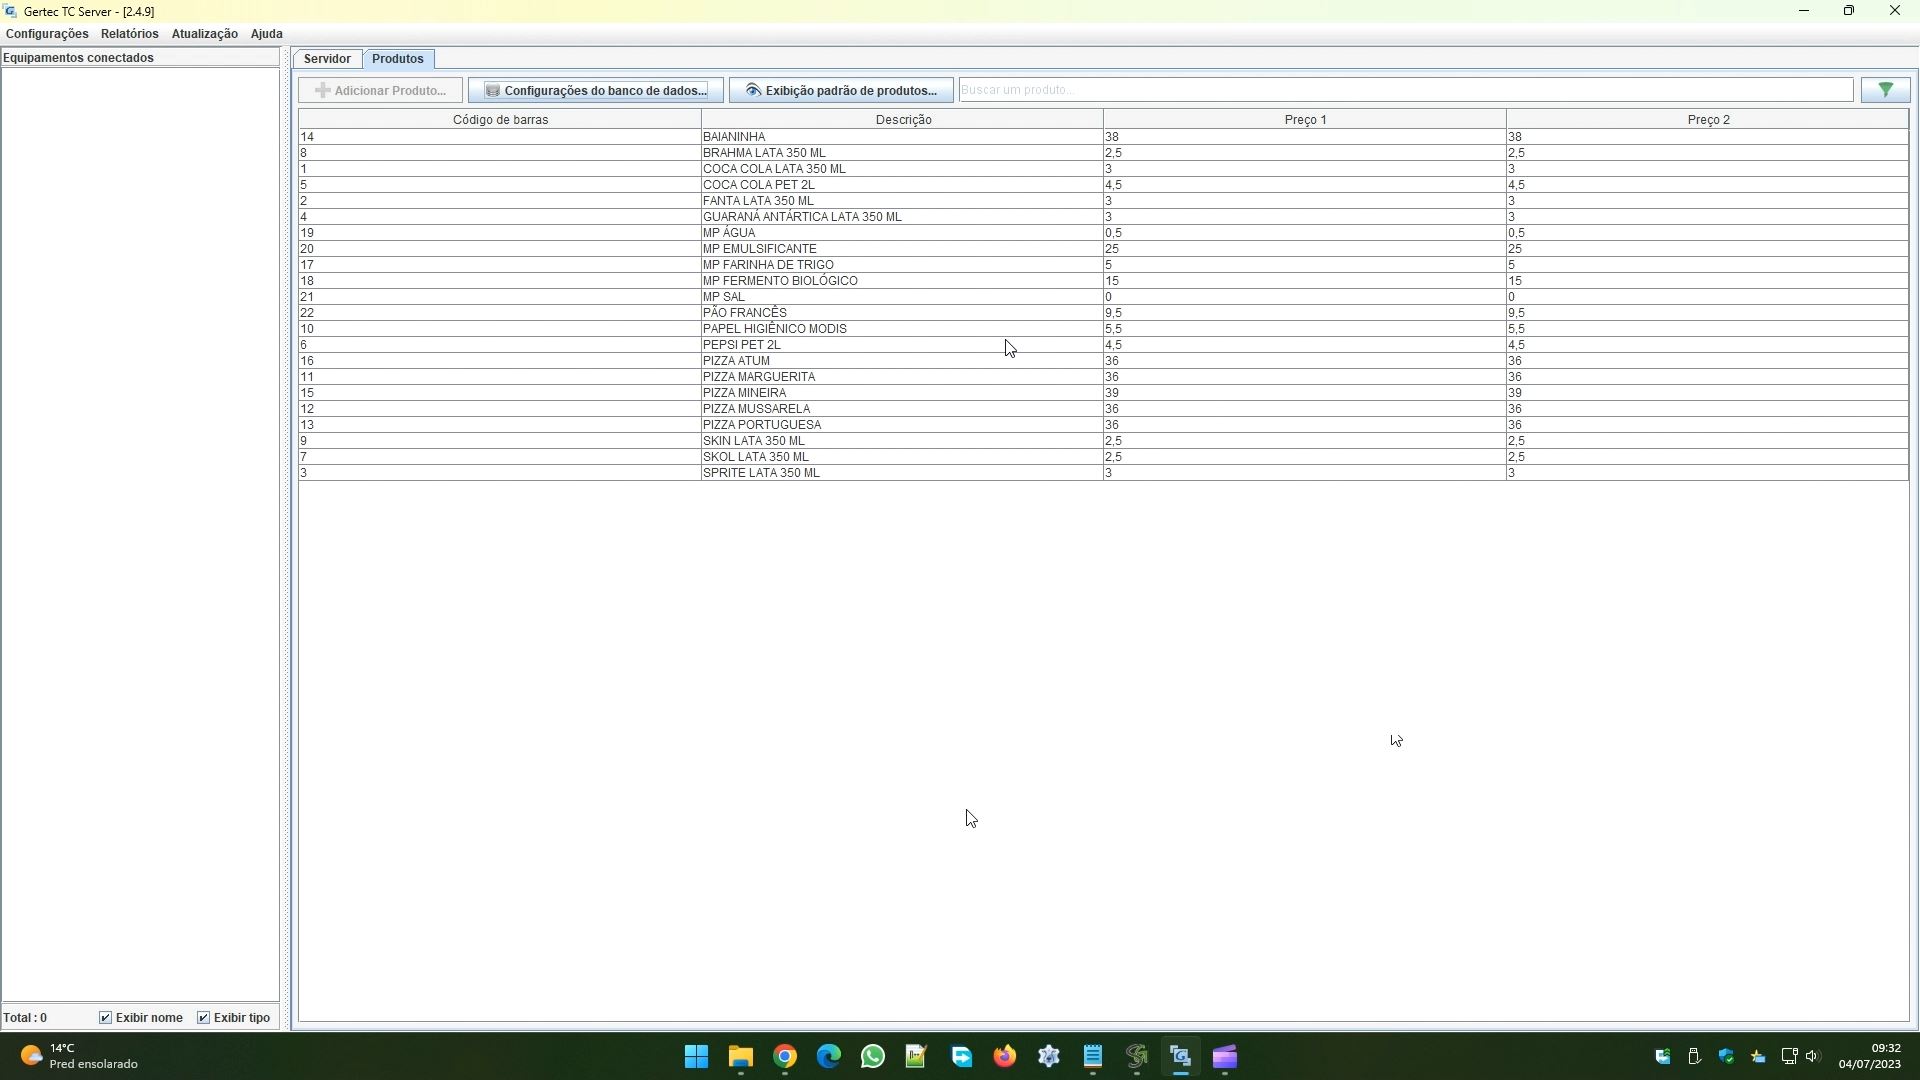The width and height of the screenshot is (1920, 1080).
Task: Click Preço 2 value 0,5 of MP ÁGUA
Action: (x=1708, y=233)
